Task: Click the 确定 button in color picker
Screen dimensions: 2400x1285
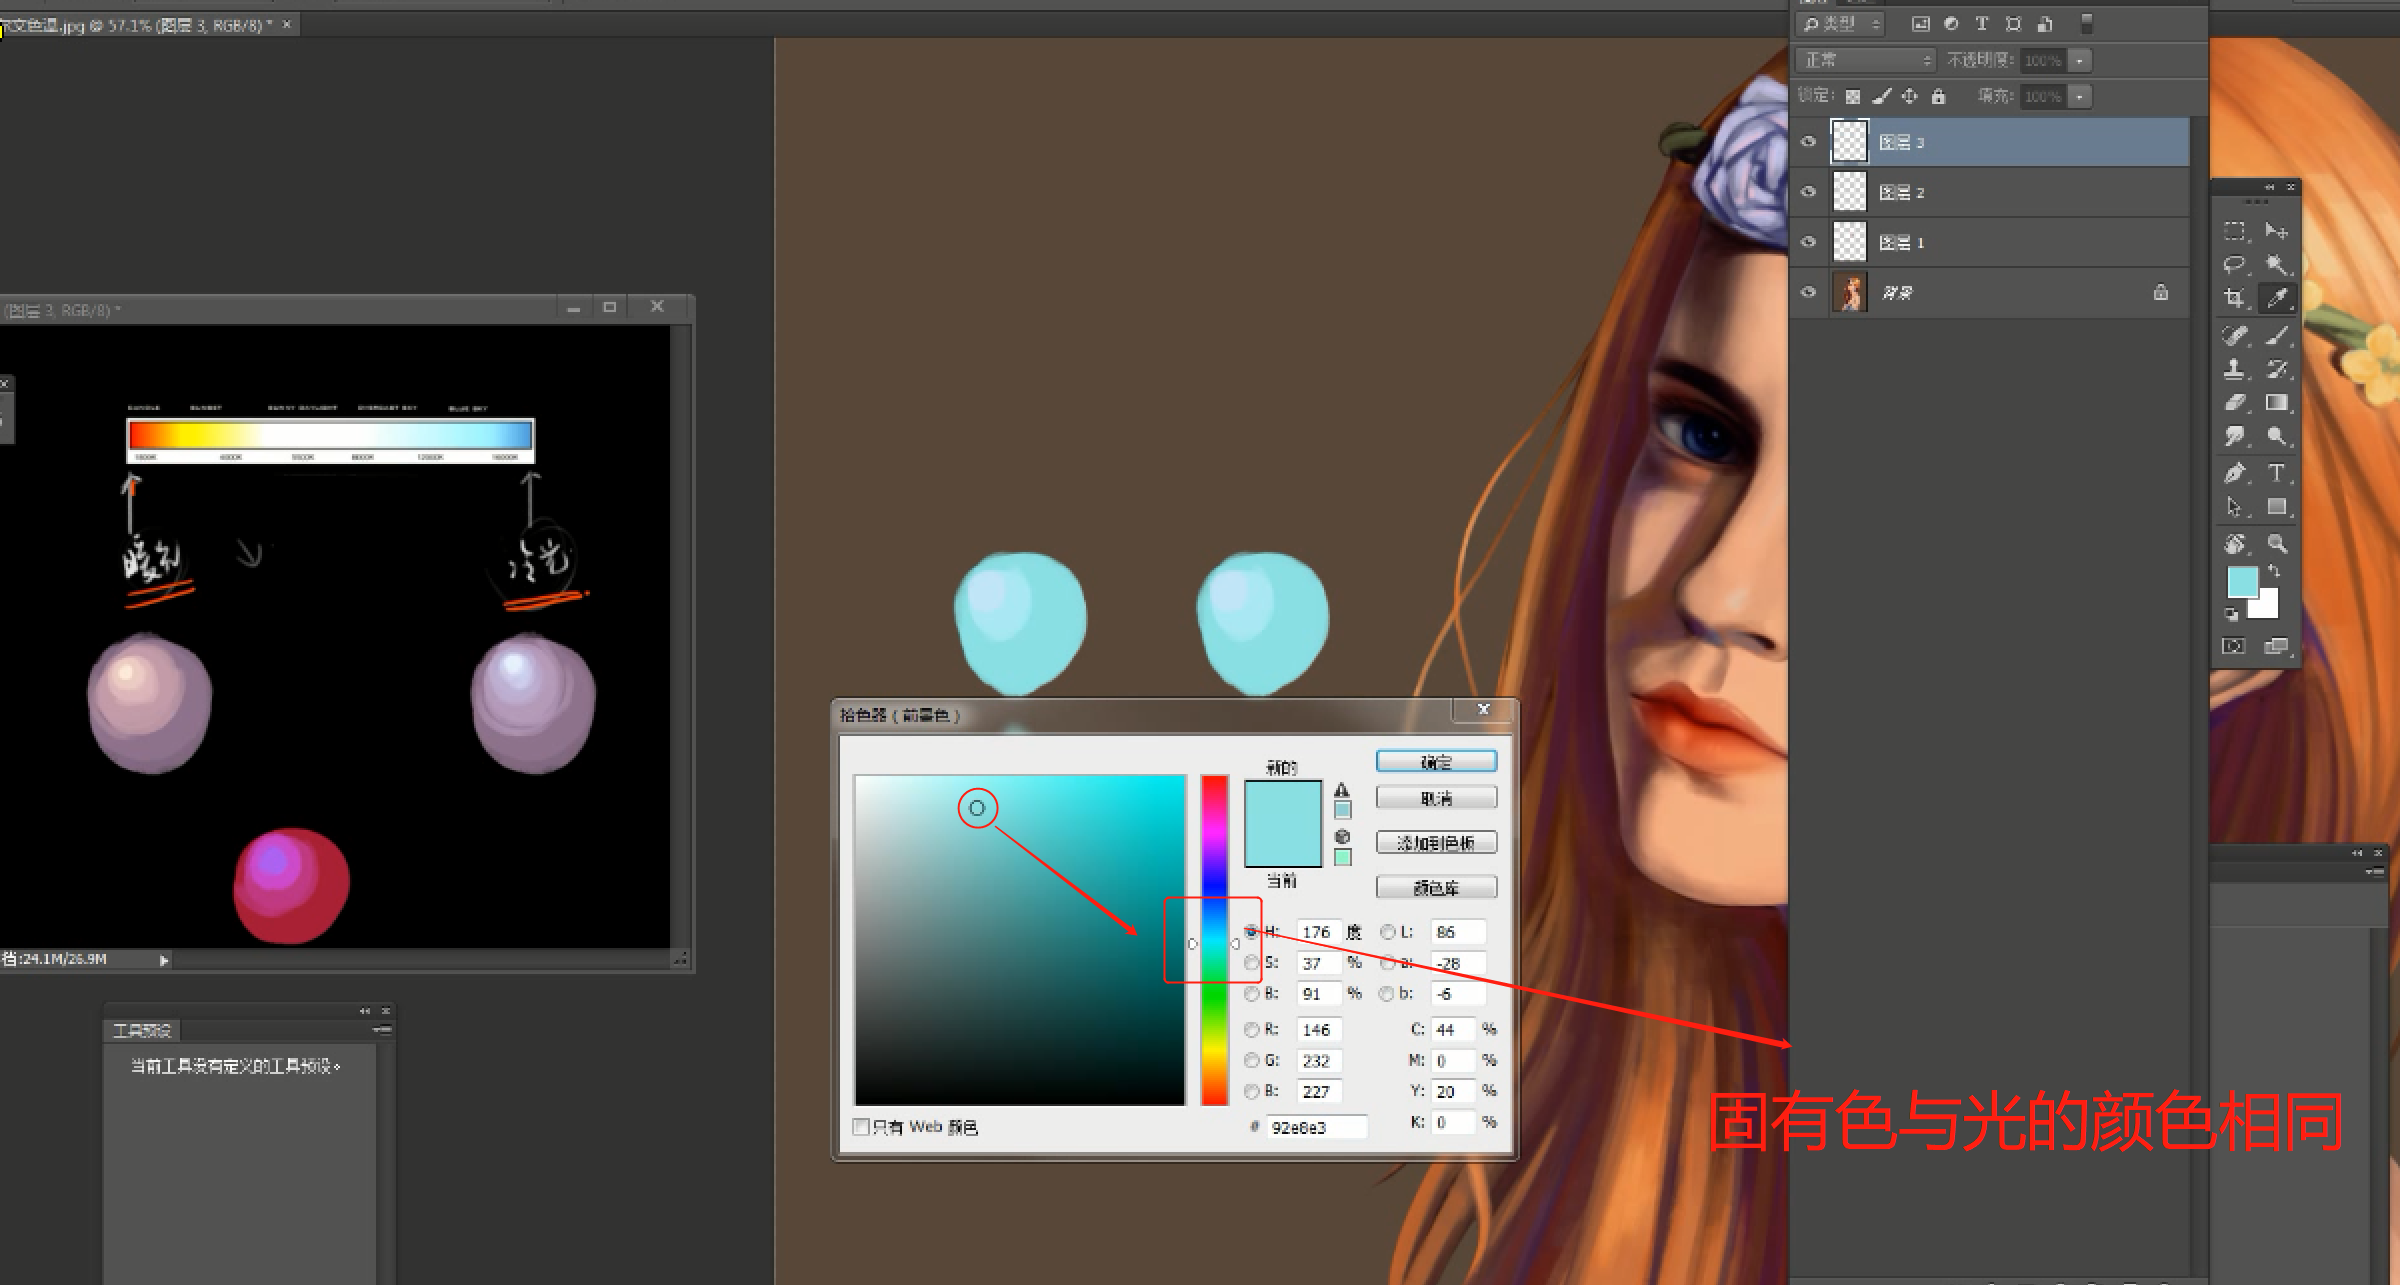Action: 1436,762
